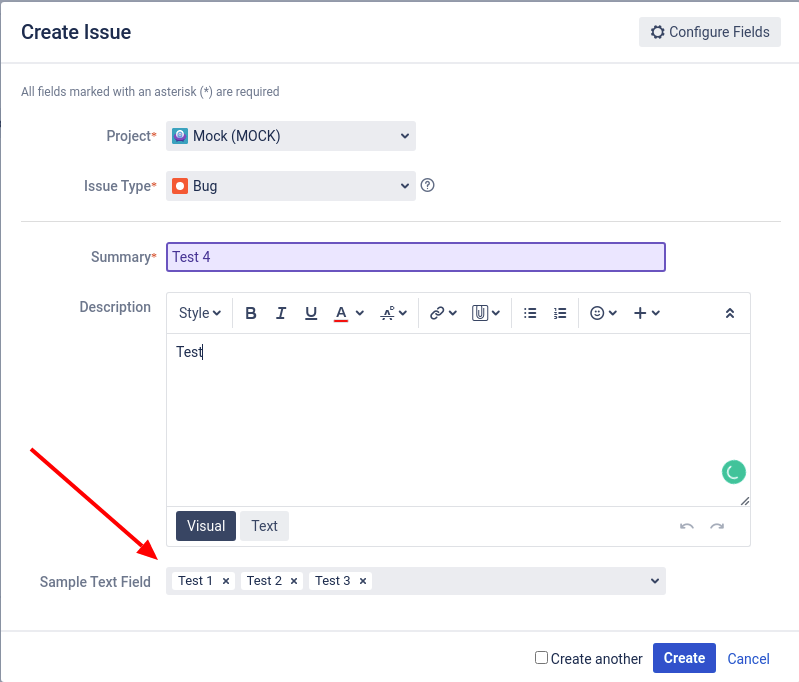Insert a bulleted list
Image resolution: width=799 pixels, height=682 pixels.
pyautogui.click(x=530, y=313)
